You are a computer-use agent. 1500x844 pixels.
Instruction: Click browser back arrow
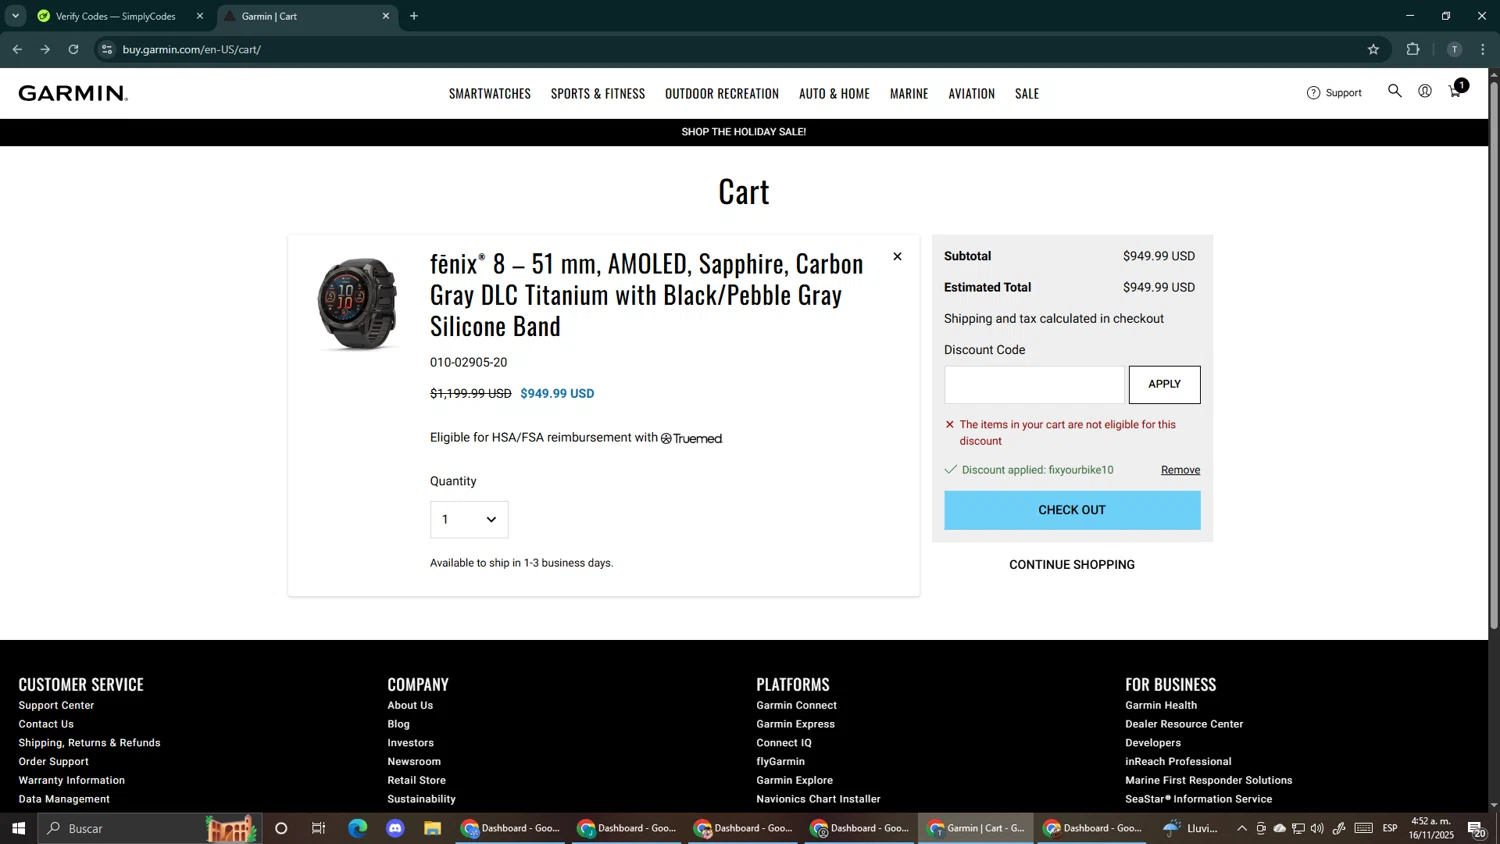coord(17,49)
